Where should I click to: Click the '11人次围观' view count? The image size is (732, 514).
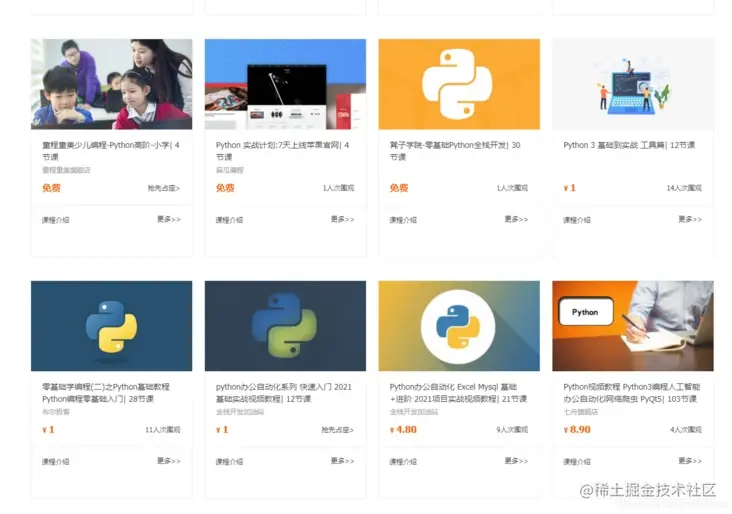pyautogui.click(x=162, y=430)
